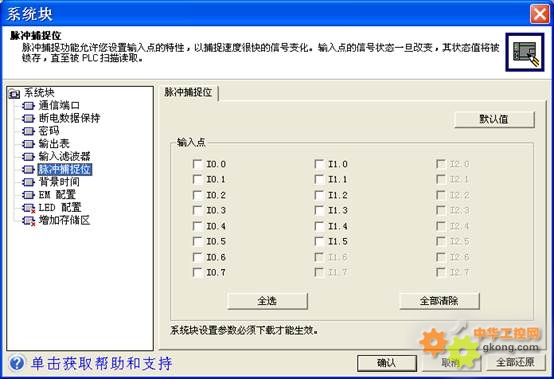Click the 密码 node icon
Image resolution: width=554 pixels, height=379 pixels.
tap(28, 131)
